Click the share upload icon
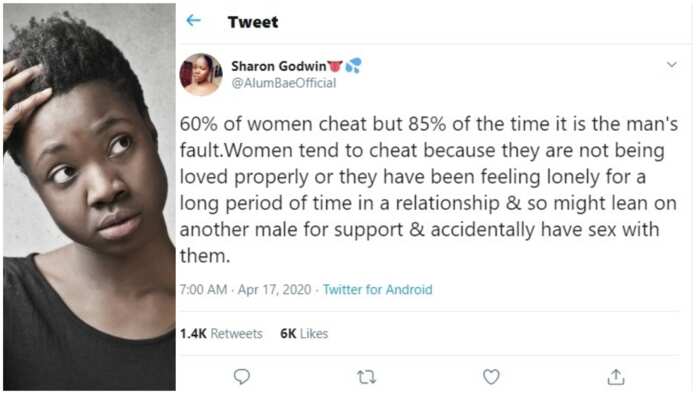 pos(616,377)
